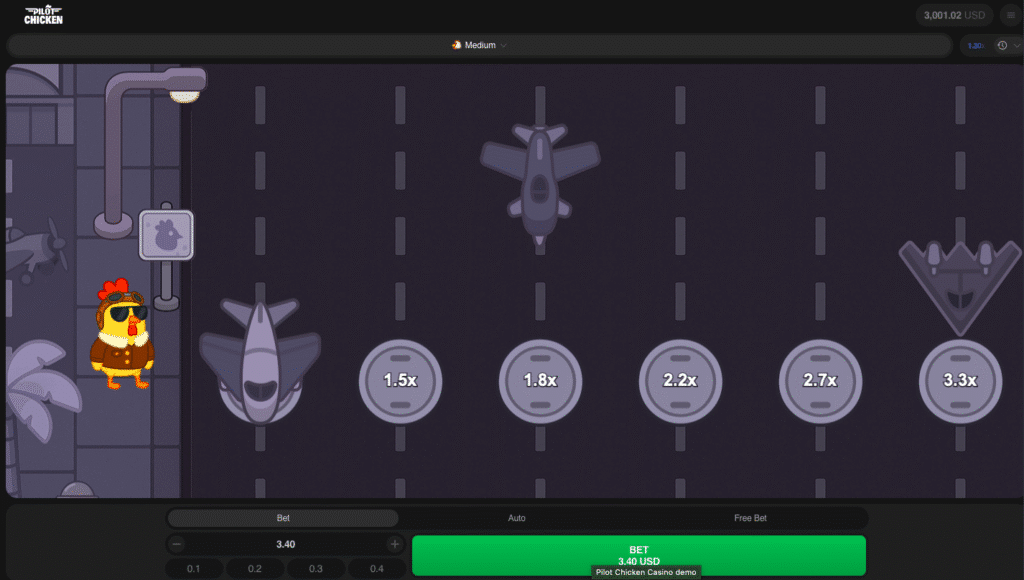The height and width of the screenshot is (580, 1024).
Task: Click the round history clock icon
Action: pos(1002,45)
